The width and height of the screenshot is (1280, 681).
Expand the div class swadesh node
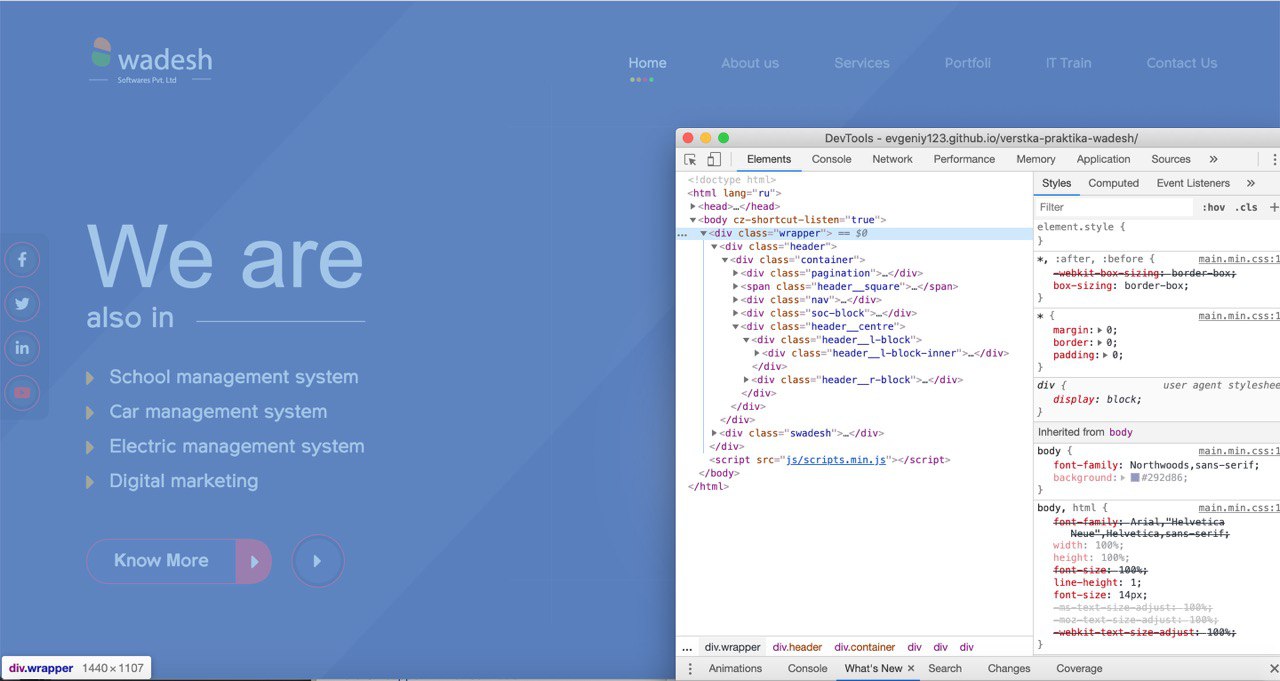pos(714,433)
